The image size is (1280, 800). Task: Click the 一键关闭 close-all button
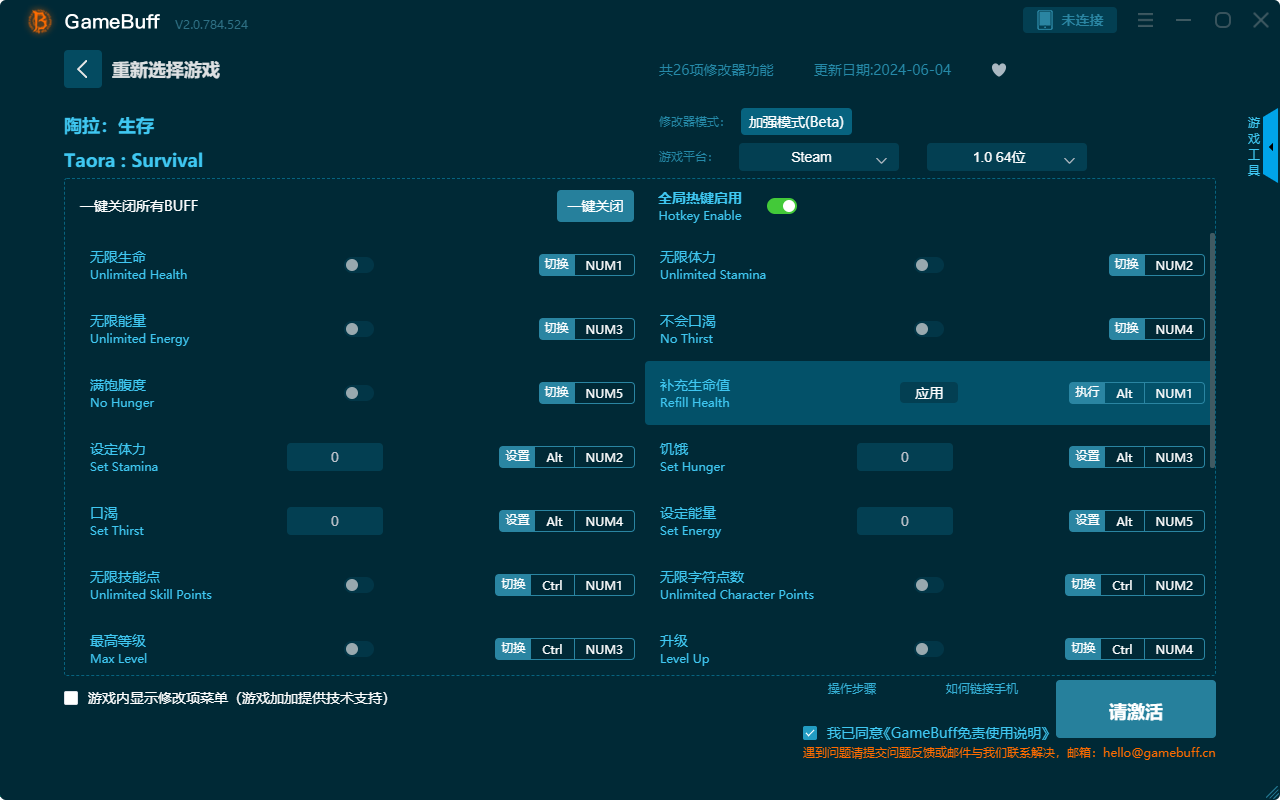tap(595, 206)
